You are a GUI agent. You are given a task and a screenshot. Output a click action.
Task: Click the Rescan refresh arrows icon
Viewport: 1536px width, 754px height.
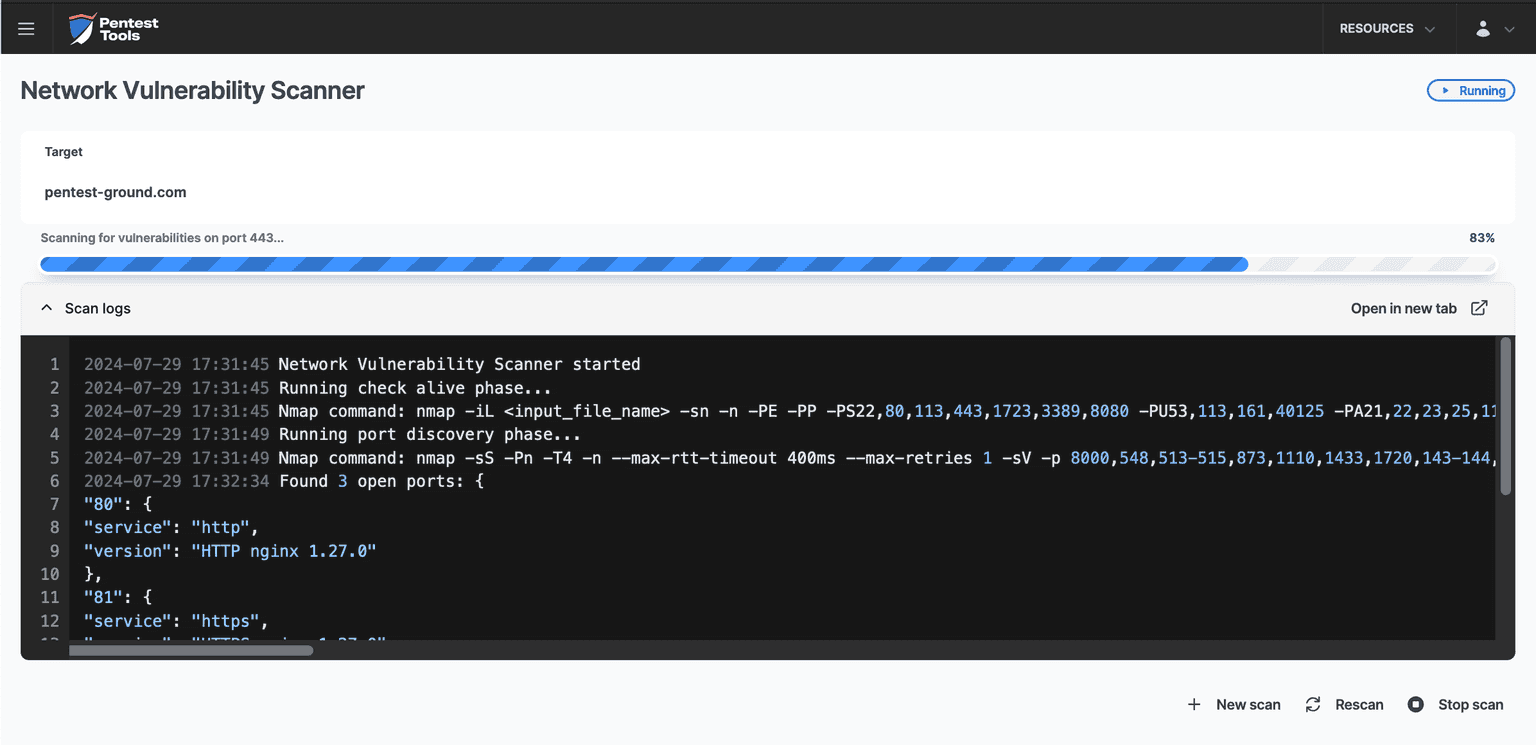click(x=1313, y=705)
